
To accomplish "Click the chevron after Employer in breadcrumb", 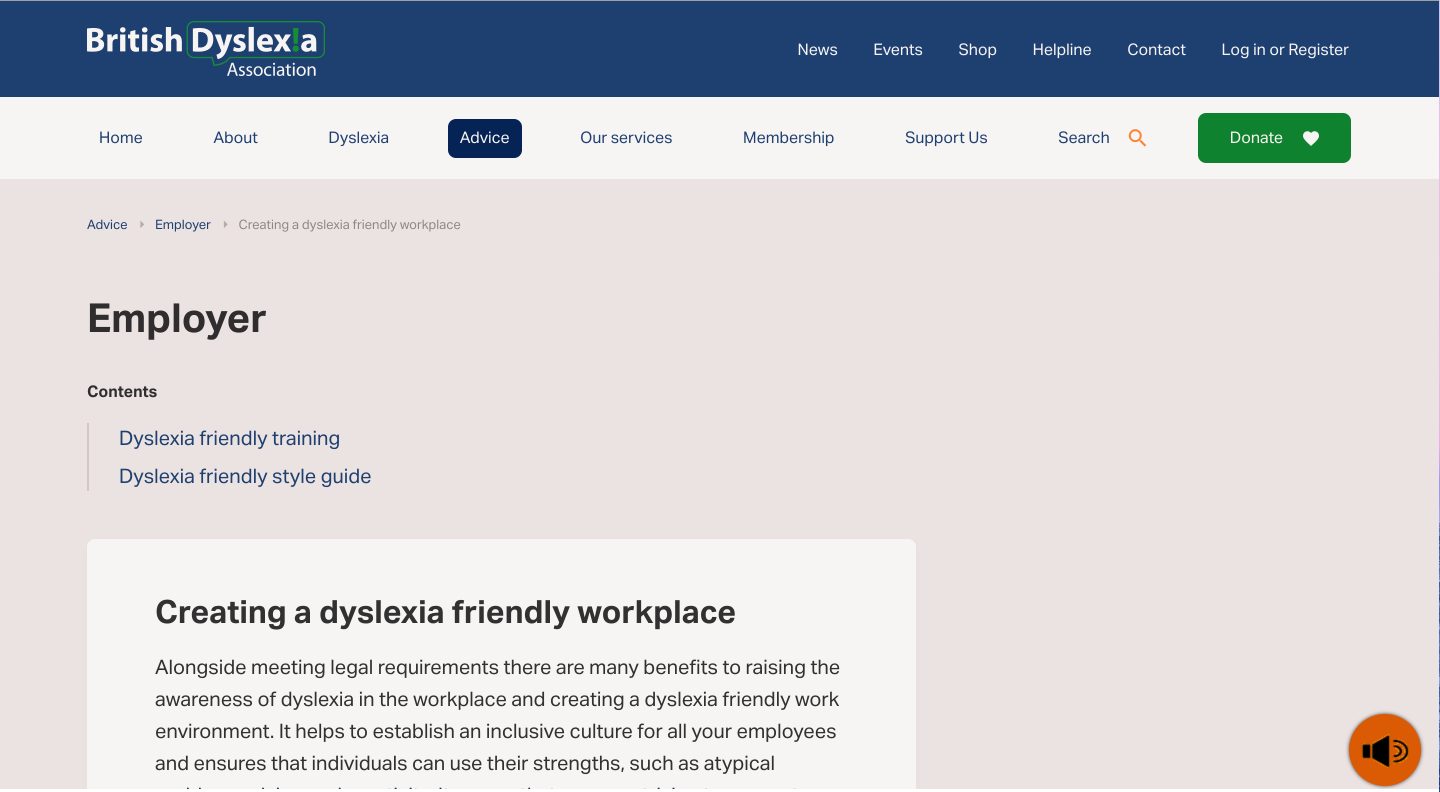I will point(224,224).
